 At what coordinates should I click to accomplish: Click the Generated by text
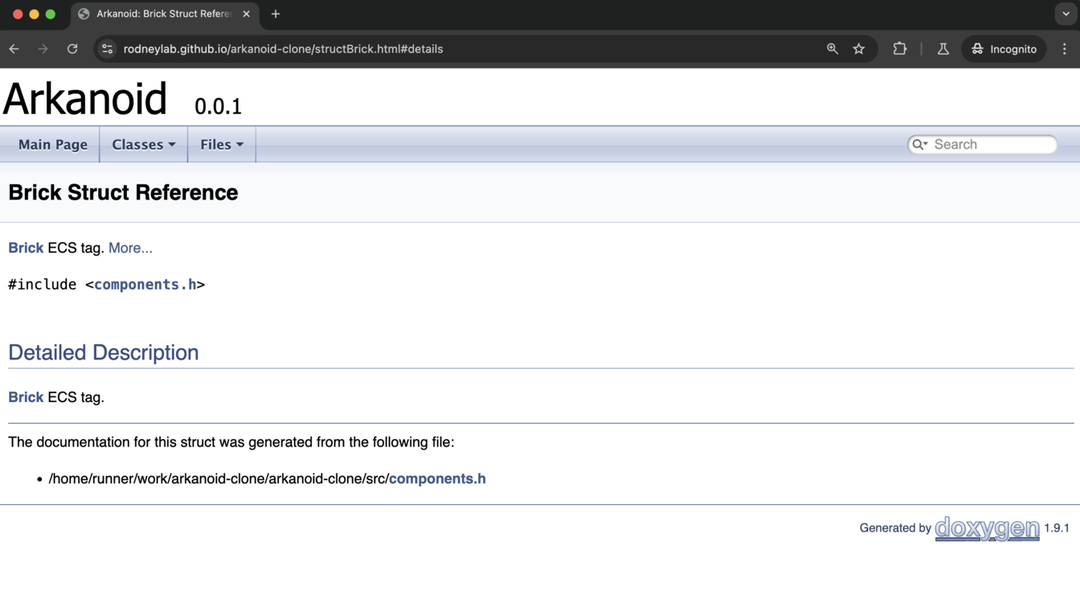(895, 528)
